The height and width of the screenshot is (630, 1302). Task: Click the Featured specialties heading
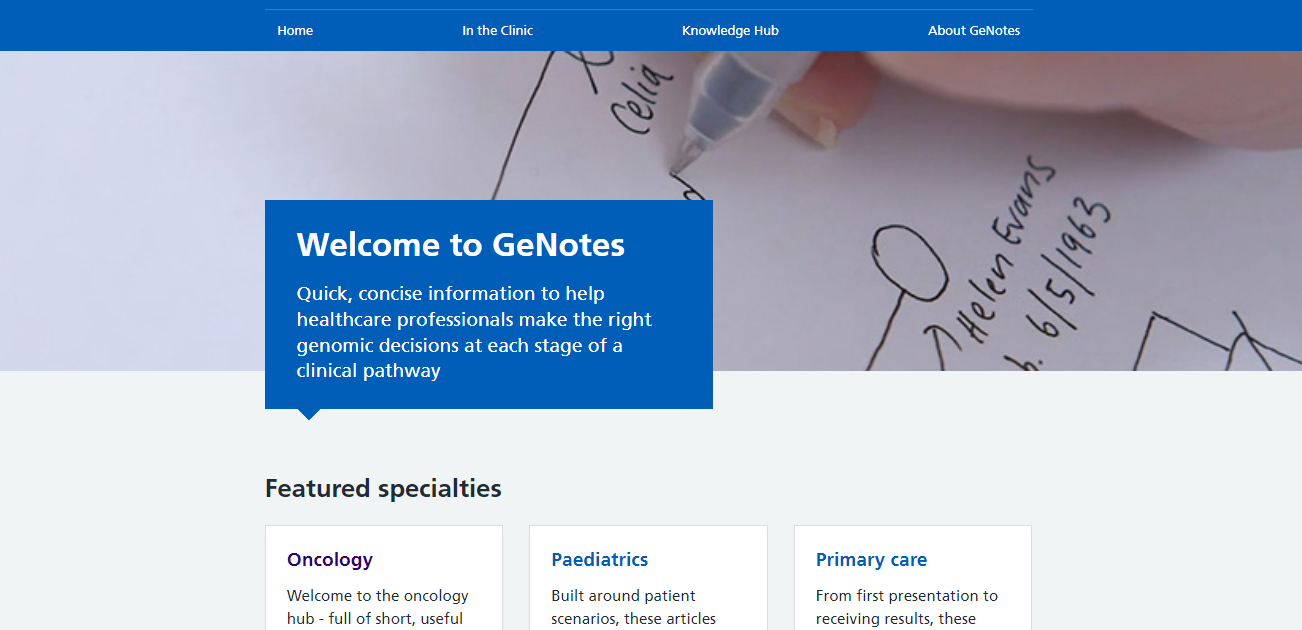click(x=383, y=489)
